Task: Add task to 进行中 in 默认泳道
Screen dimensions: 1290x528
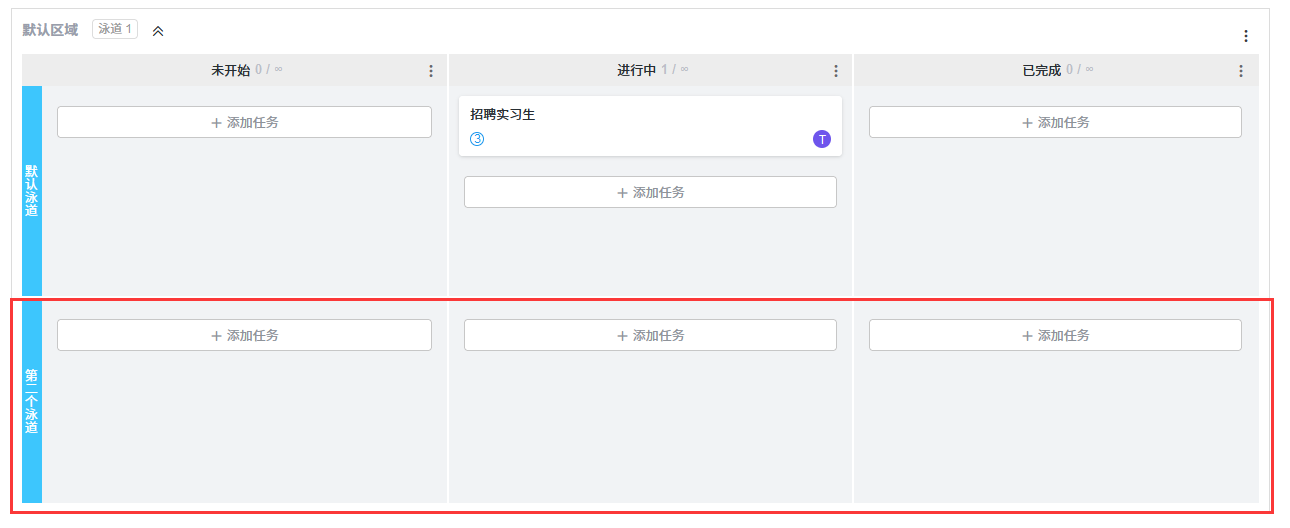Action: (x=650, y=192)
